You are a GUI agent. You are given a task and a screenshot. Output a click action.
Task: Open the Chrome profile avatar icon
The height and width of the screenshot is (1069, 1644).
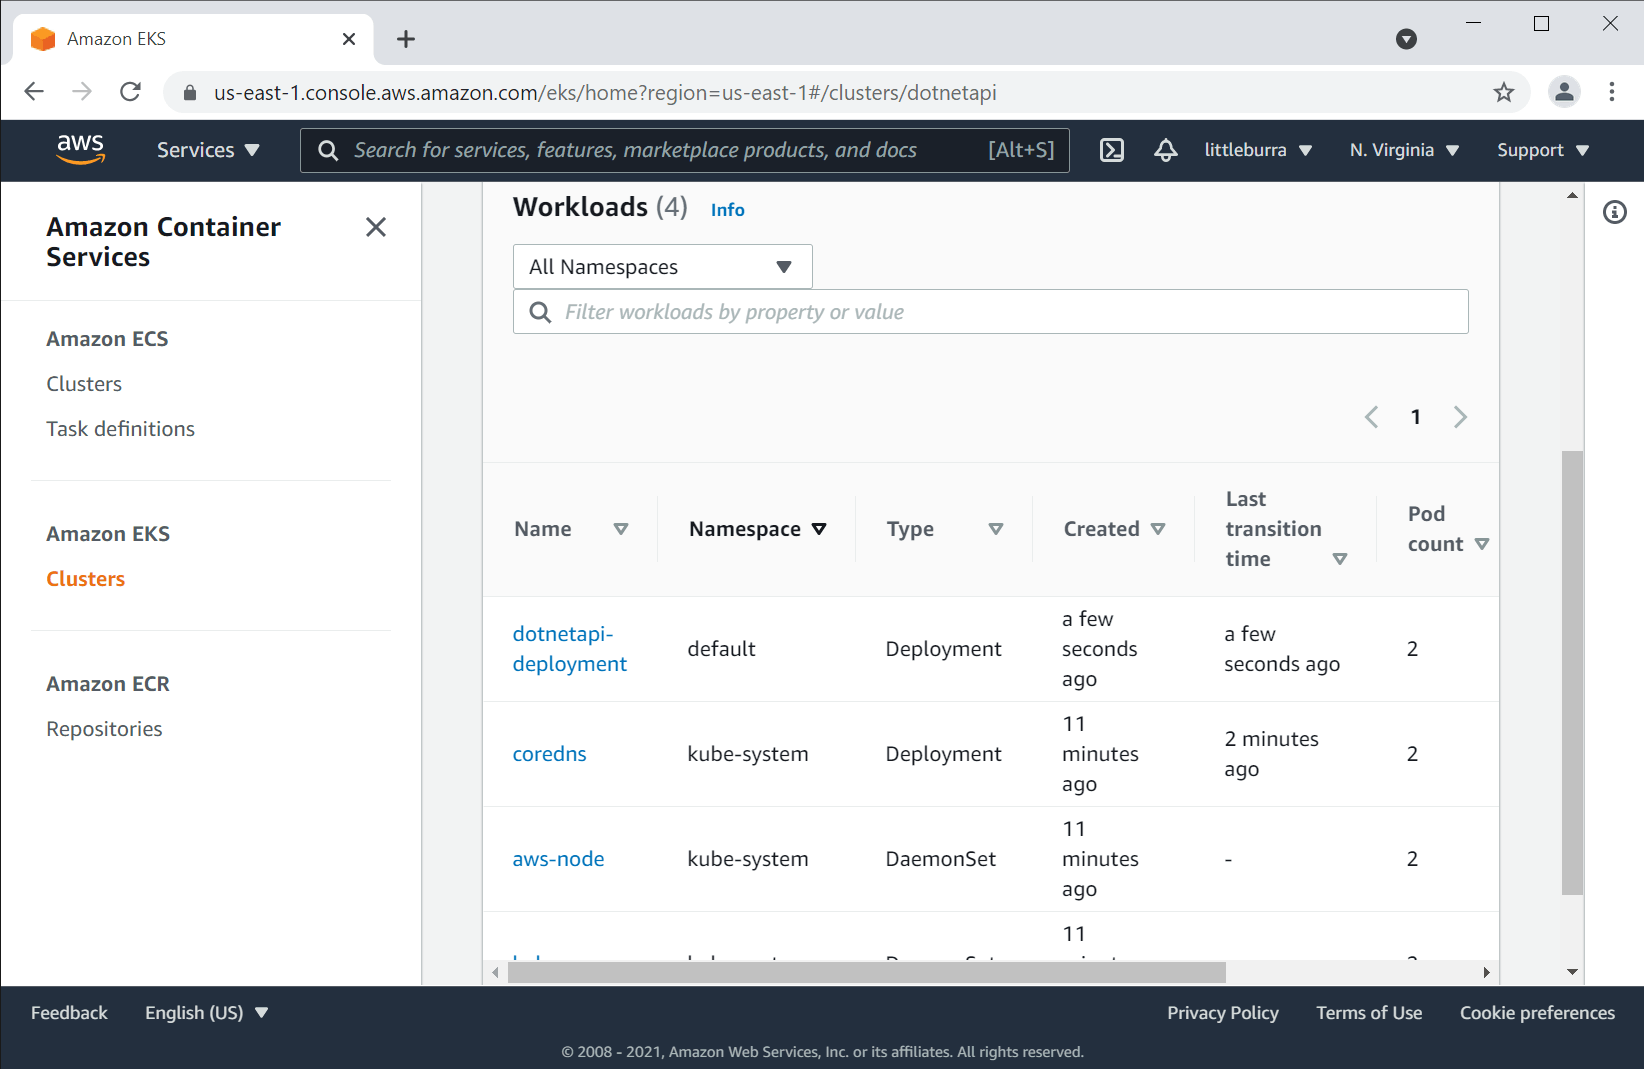click(x=1564, y=92)
